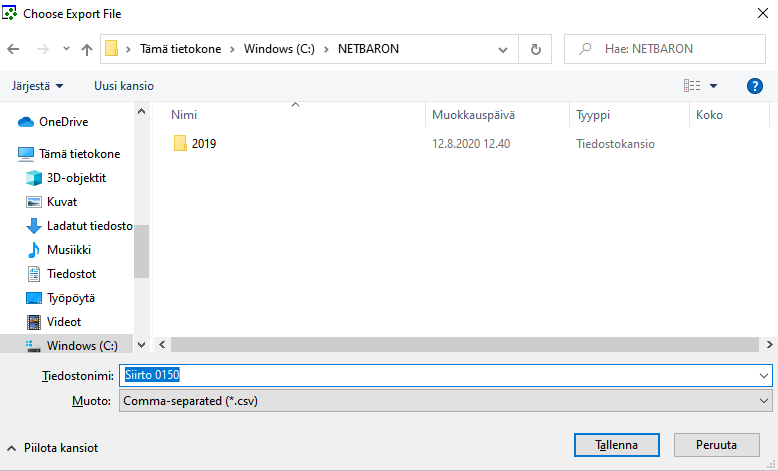Click the Back navigation arrow

[14, 49]
